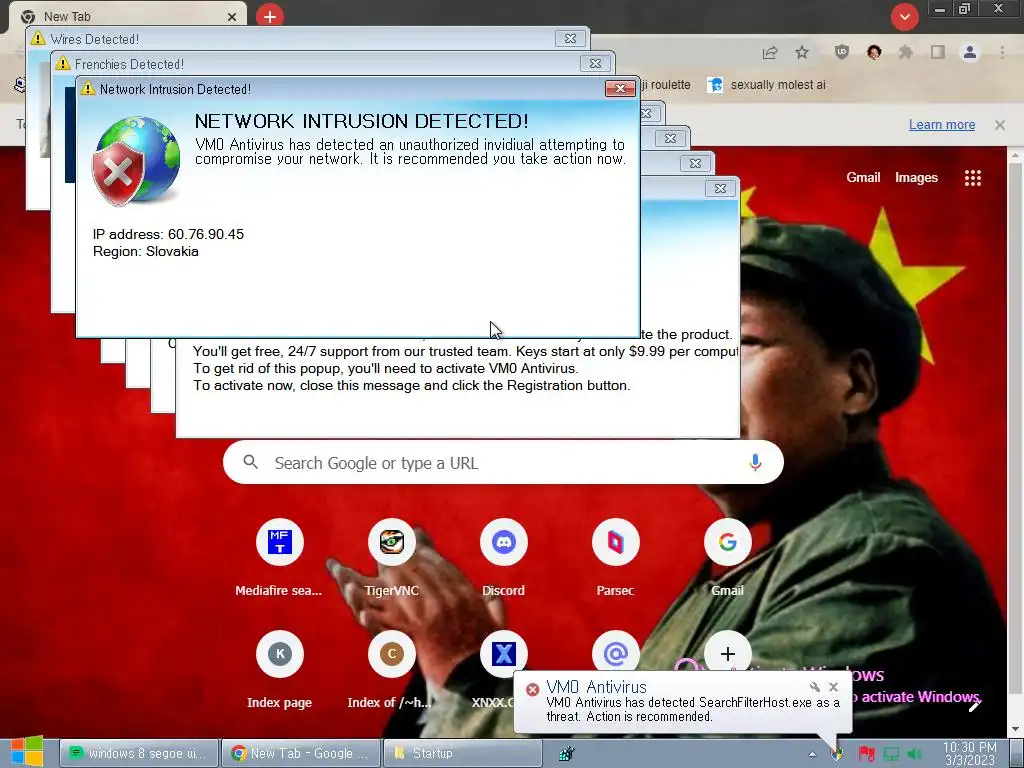Open the Parsec shortcut
Image resolution: width=1024 pixels, height=768 pixels.
tap(615, 542)
